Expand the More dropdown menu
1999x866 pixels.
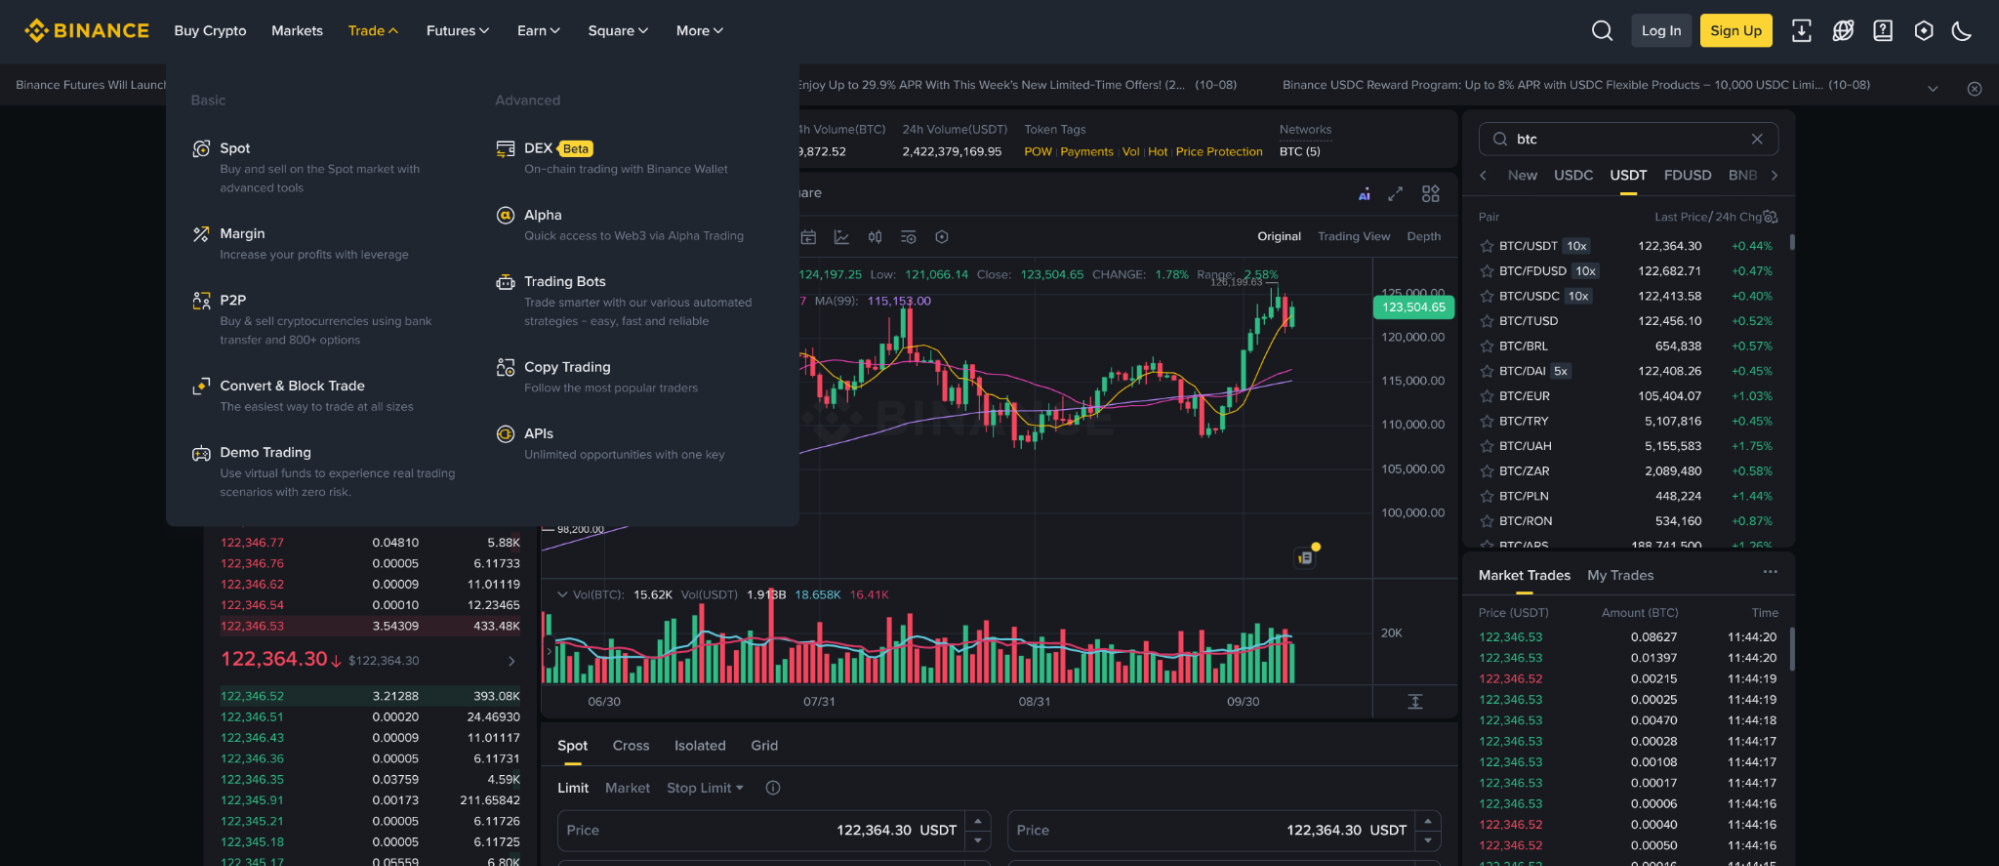tap(699, 31)
